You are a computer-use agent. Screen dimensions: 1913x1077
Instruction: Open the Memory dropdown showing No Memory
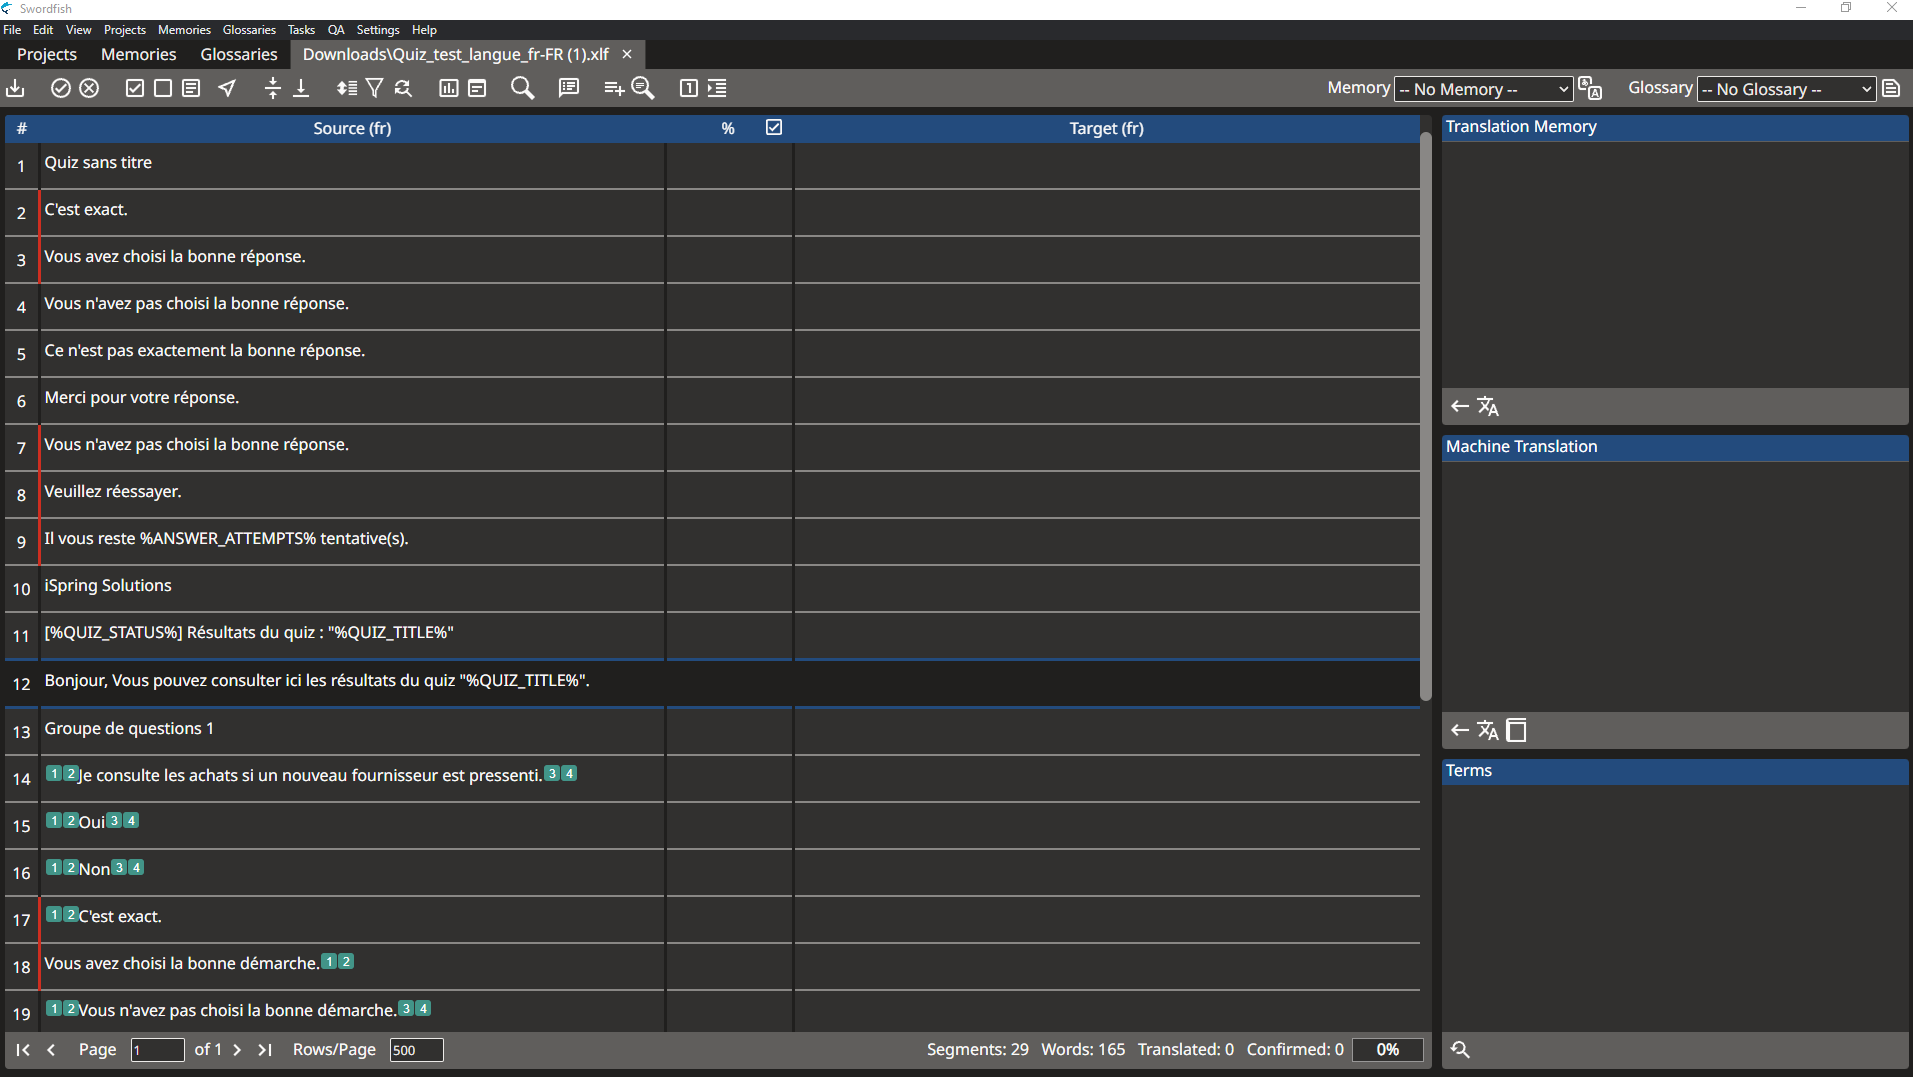1483,89
